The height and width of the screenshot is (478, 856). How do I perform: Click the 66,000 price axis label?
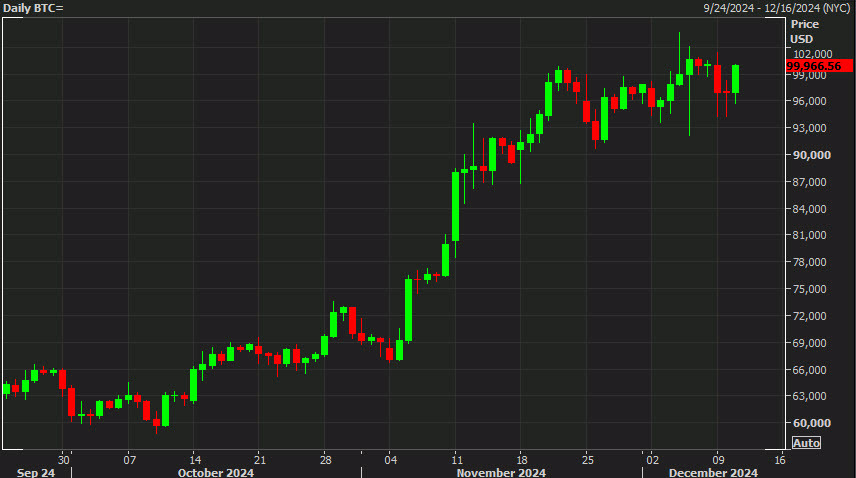coord(810,369)
